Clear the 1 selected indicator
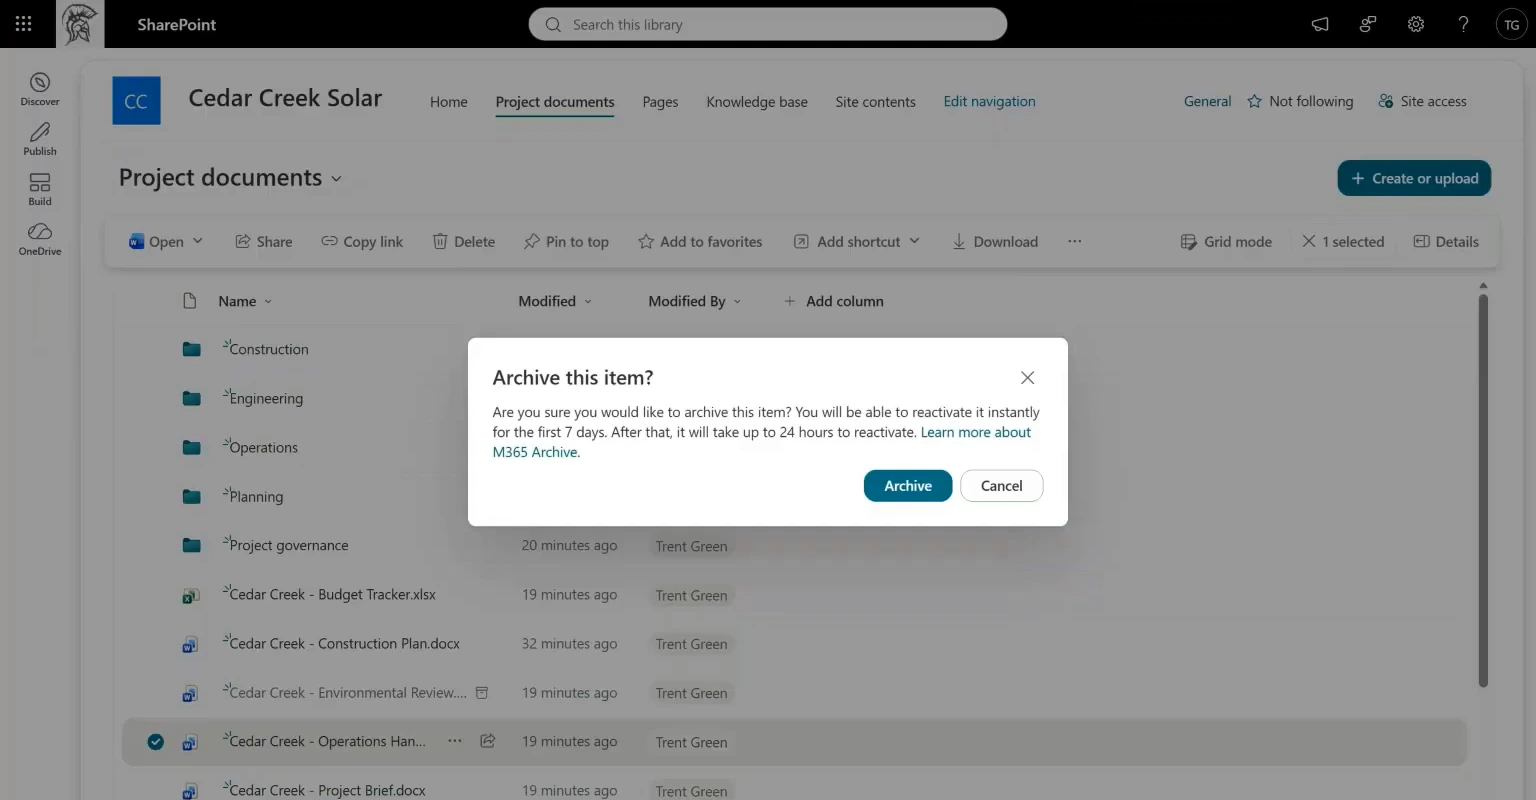 (1343, 241)
